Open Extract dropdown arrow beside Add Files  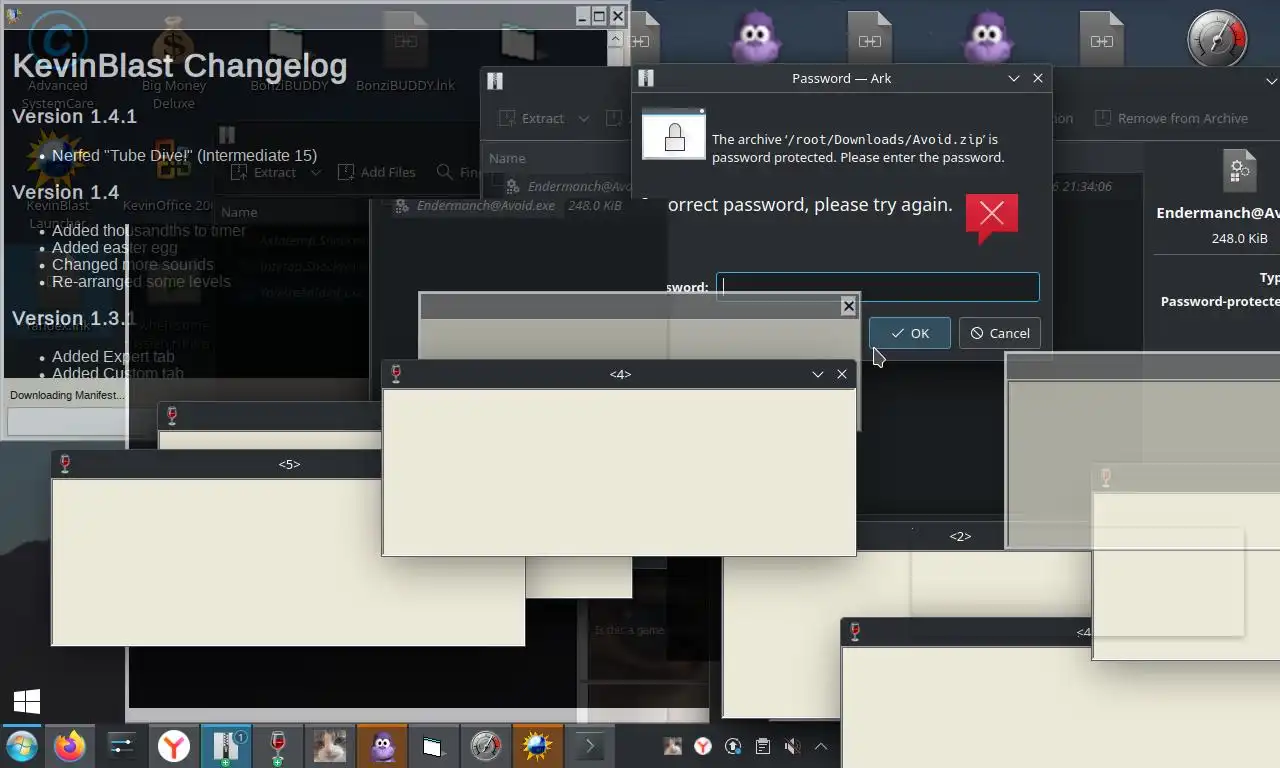coord(315,172)
